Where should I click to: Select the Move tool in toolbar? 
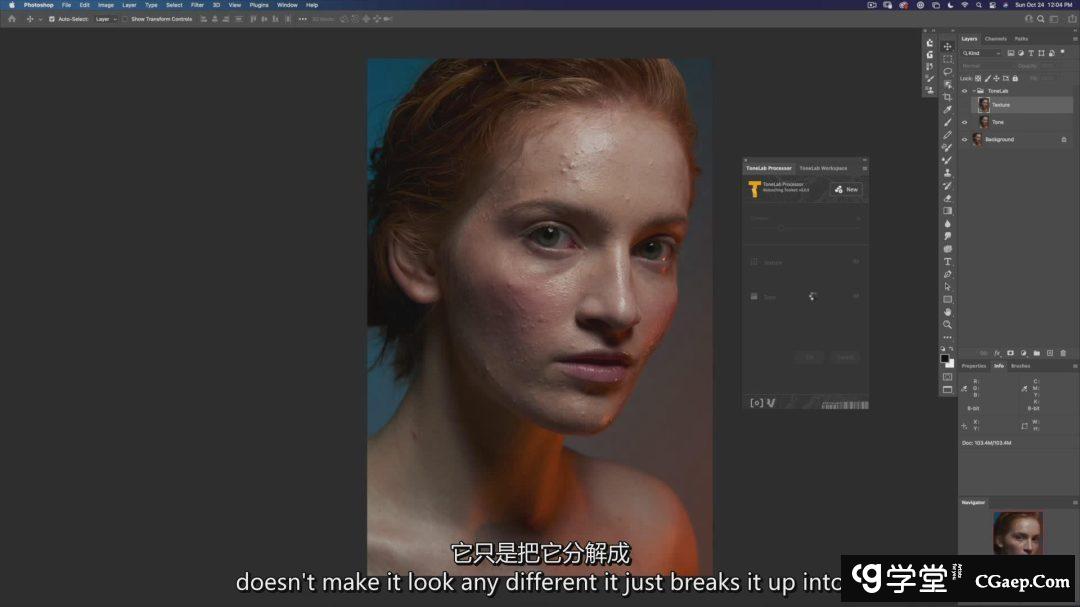pyautogui.click(x=947, y=46)
